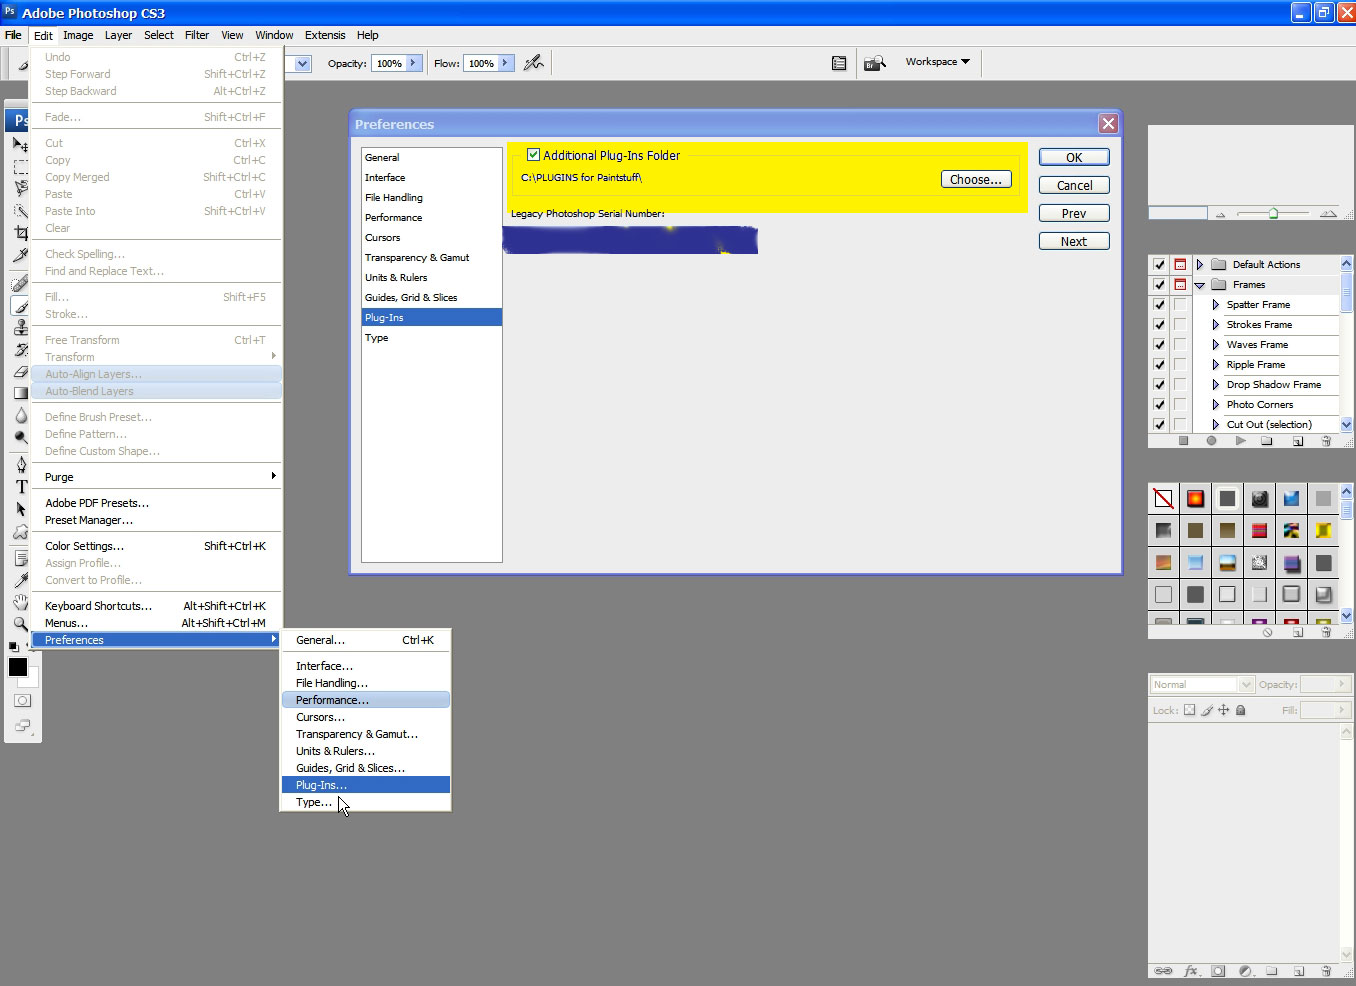Click the Prev button in Preferences

[1074, 213]
